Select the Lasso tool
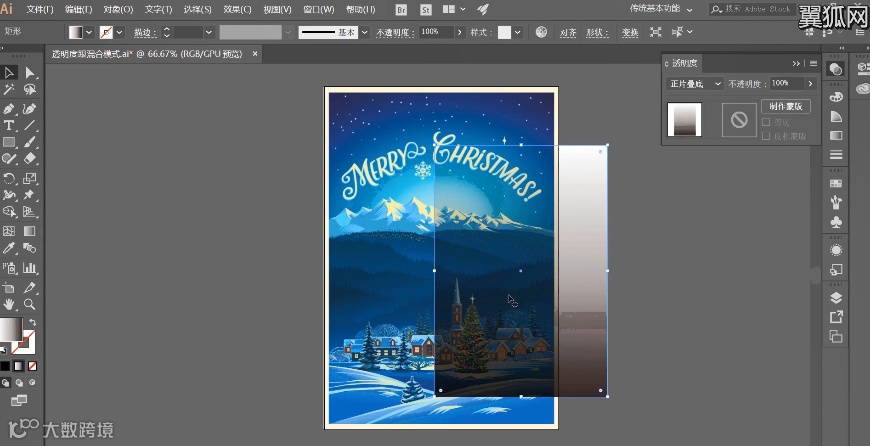The image size is (870, 446). point(30,90)
